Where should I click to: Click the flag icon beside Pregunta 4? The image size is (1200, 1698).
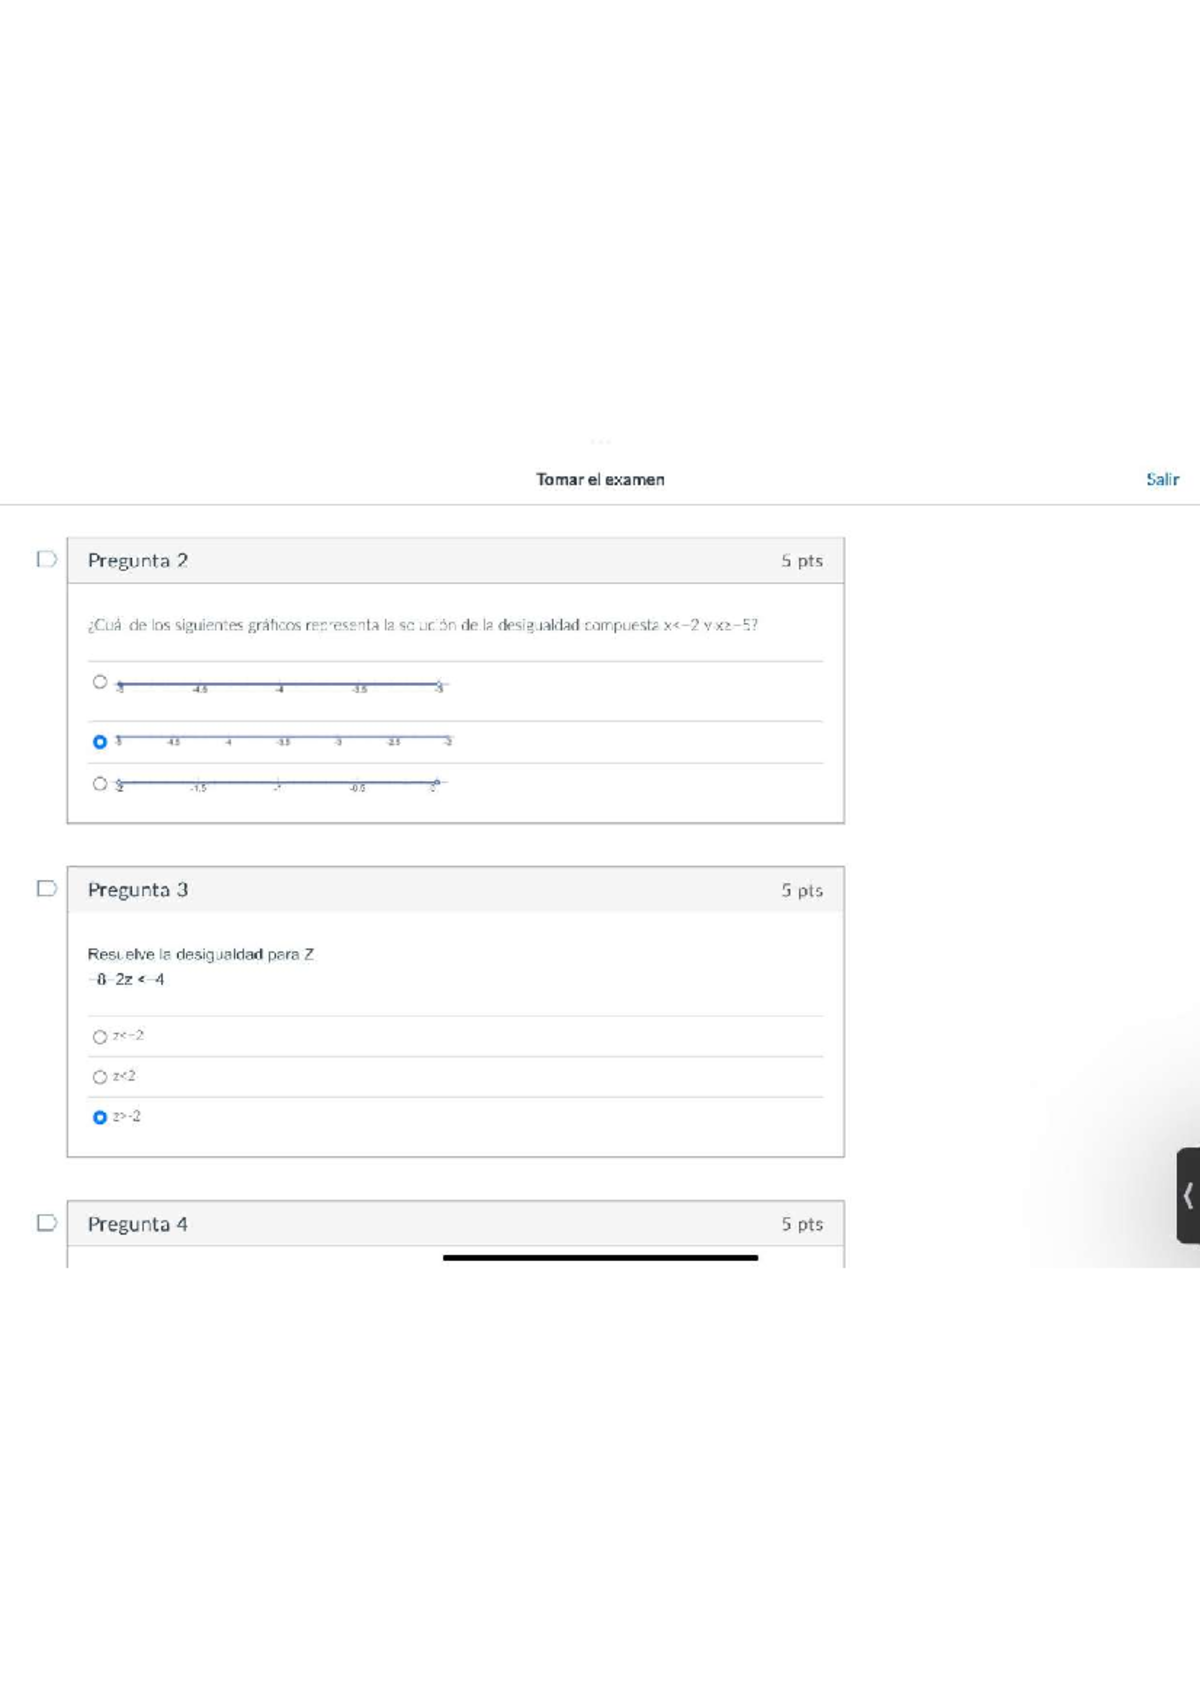46,1222
